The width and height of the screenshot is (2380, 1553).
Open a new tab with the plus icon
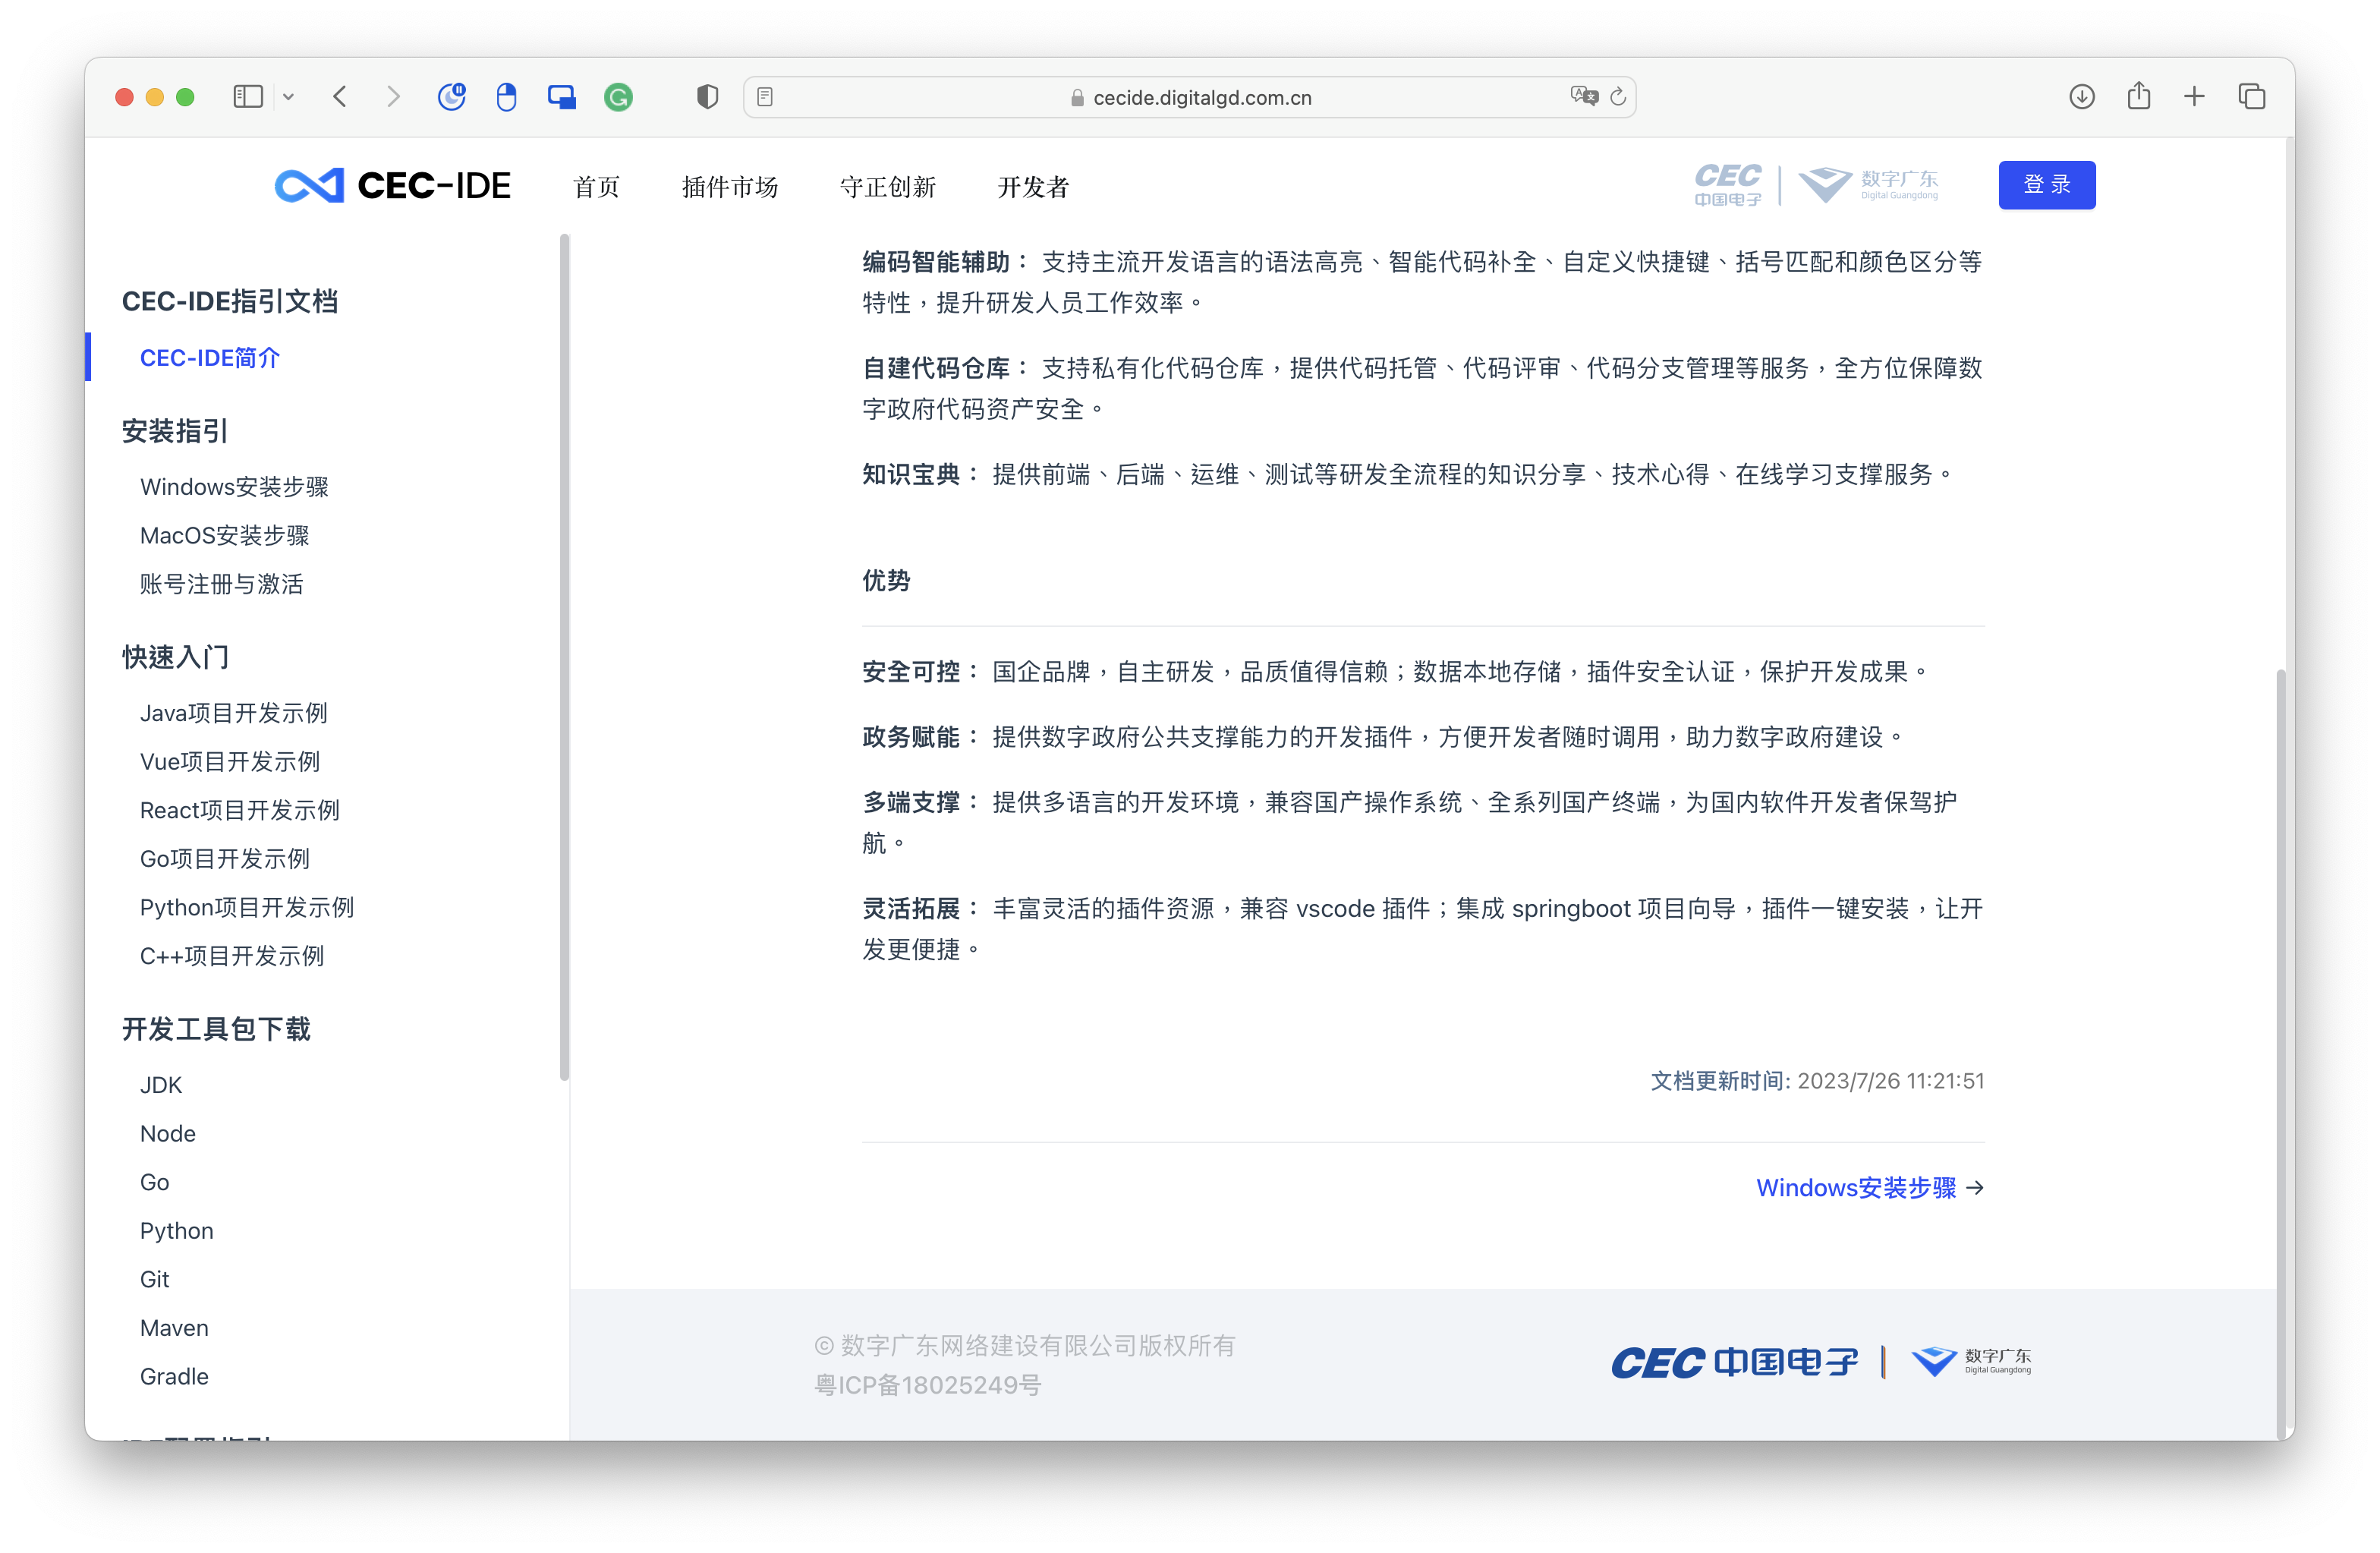[2194, 96]
